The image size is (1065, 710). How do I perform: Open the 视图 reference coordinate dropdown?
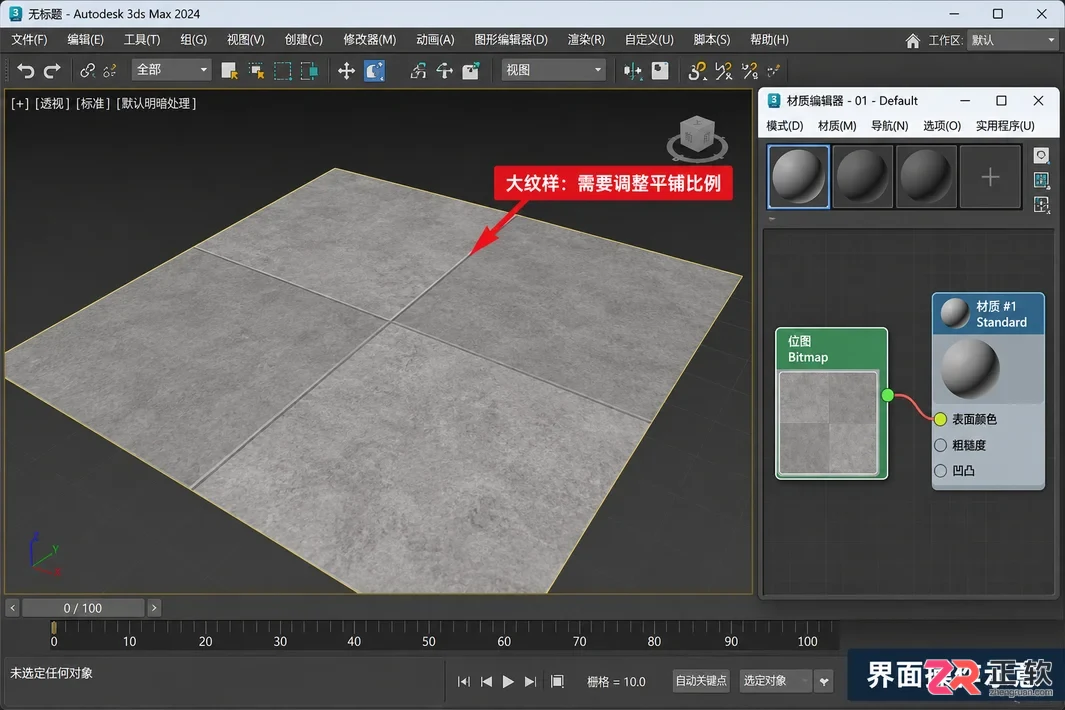click(x=554, y=70)
